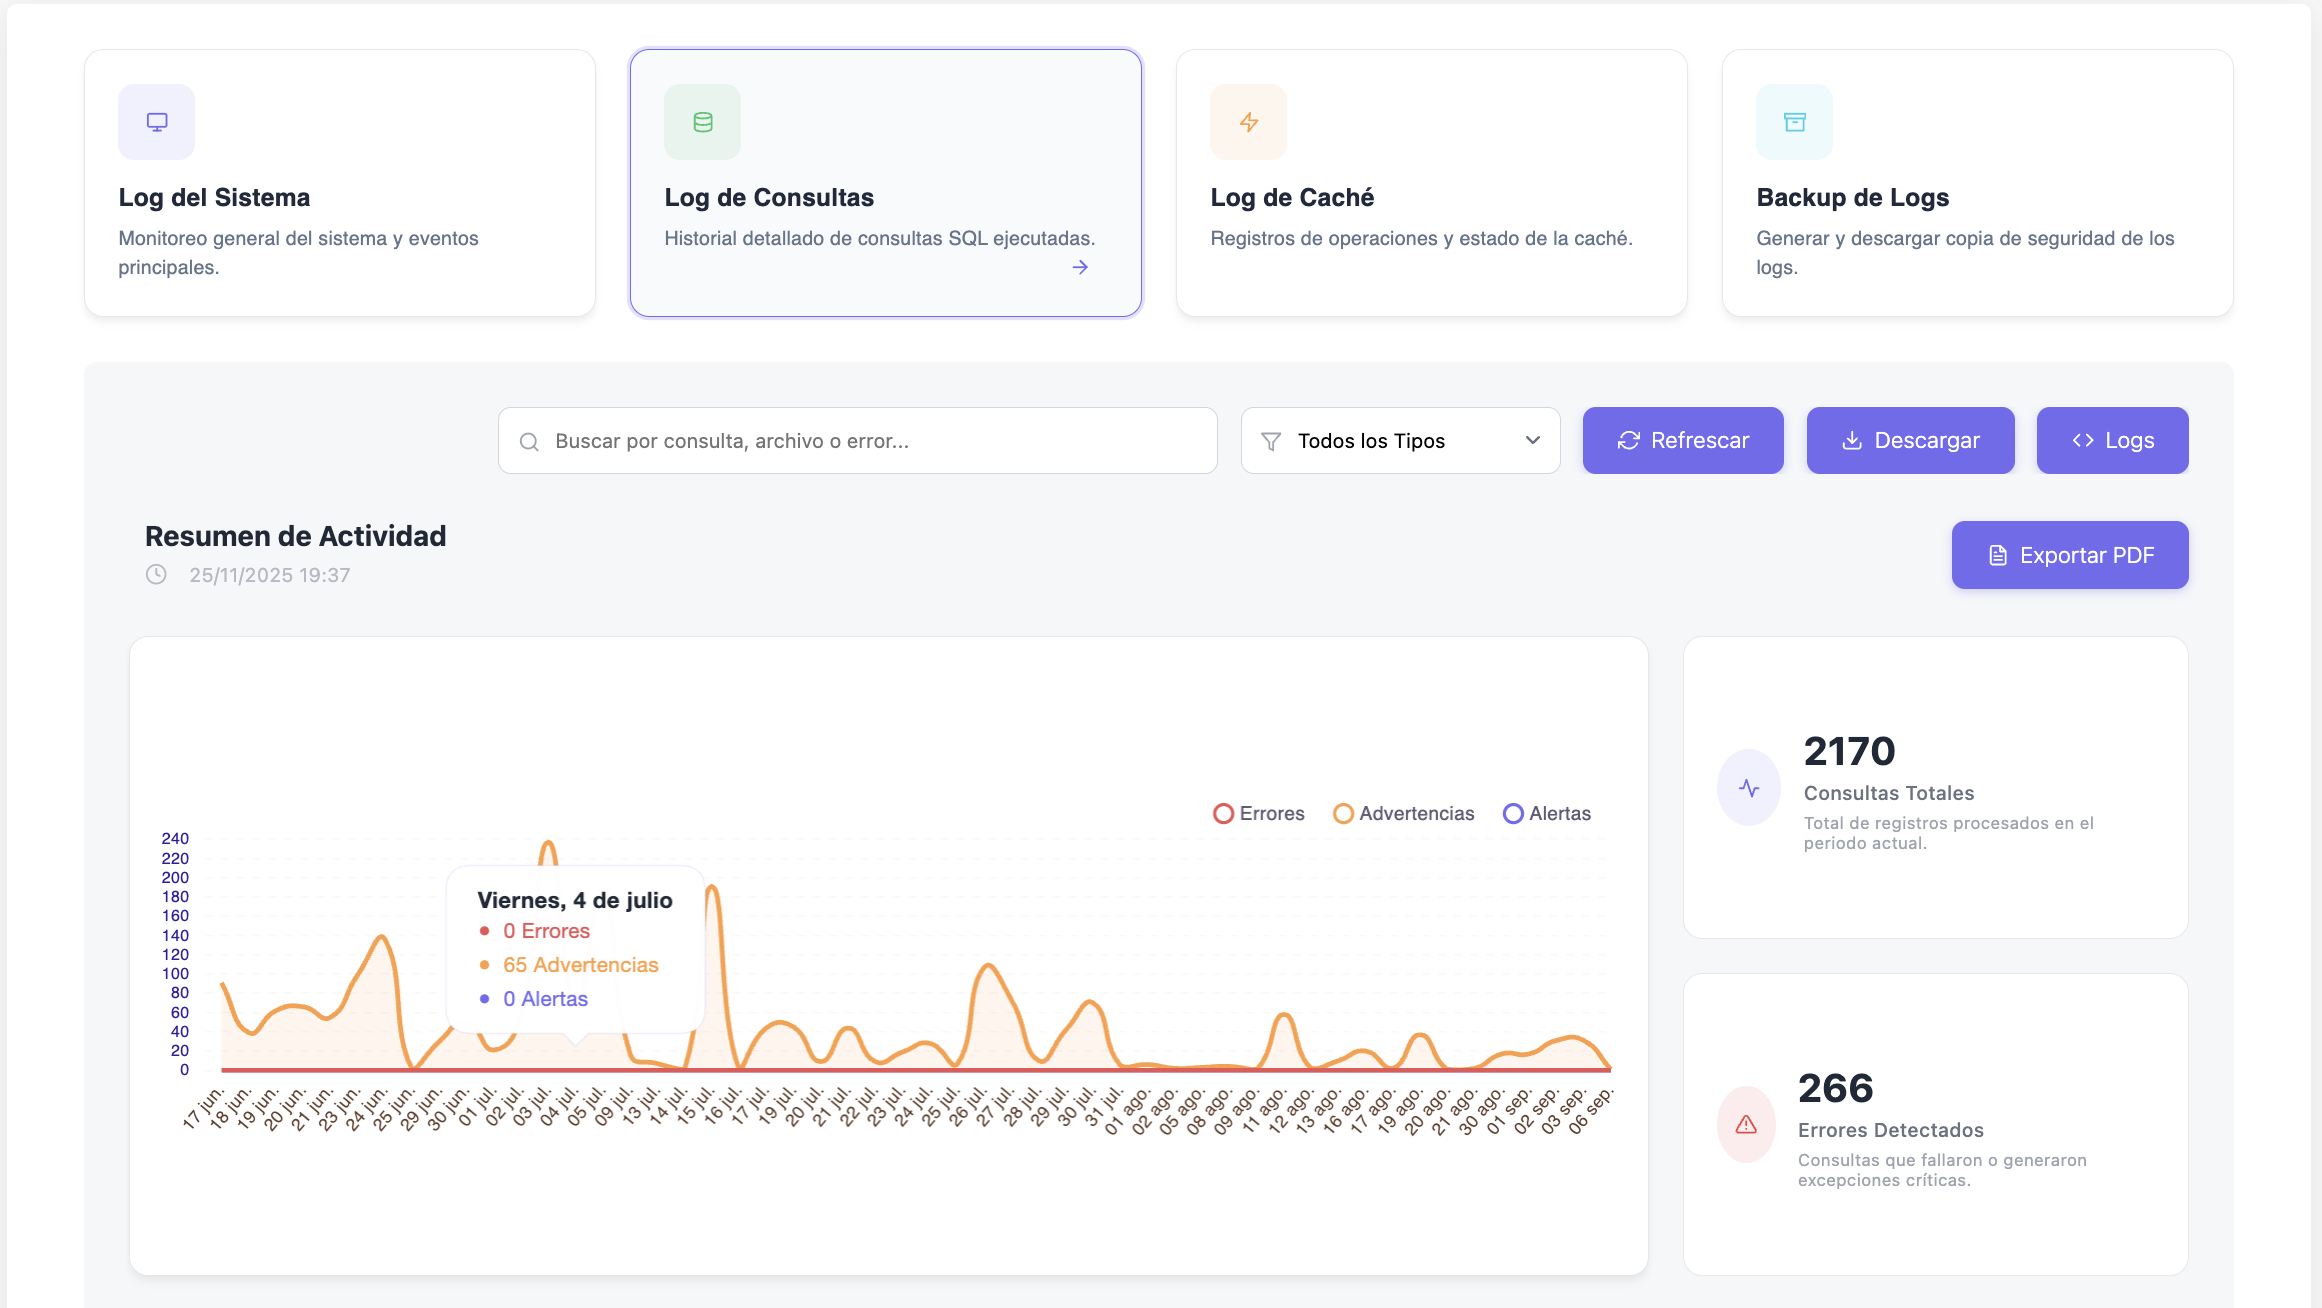Toggle the Alertas series in chart legend

pos(1546,814)
